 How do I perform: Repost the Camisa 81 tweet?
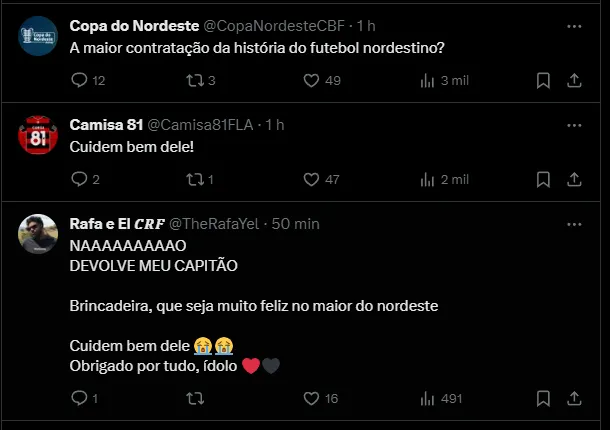tap(195, 179)
